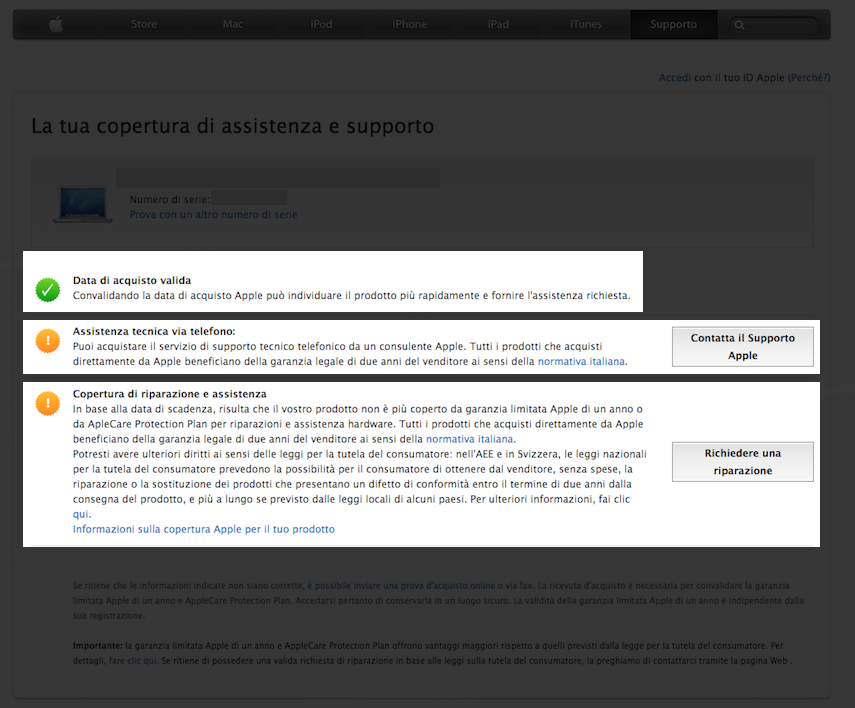Click the 'Importante:' bold label
The width and height of the screenshot is (855, 708).
coord(98,645)
